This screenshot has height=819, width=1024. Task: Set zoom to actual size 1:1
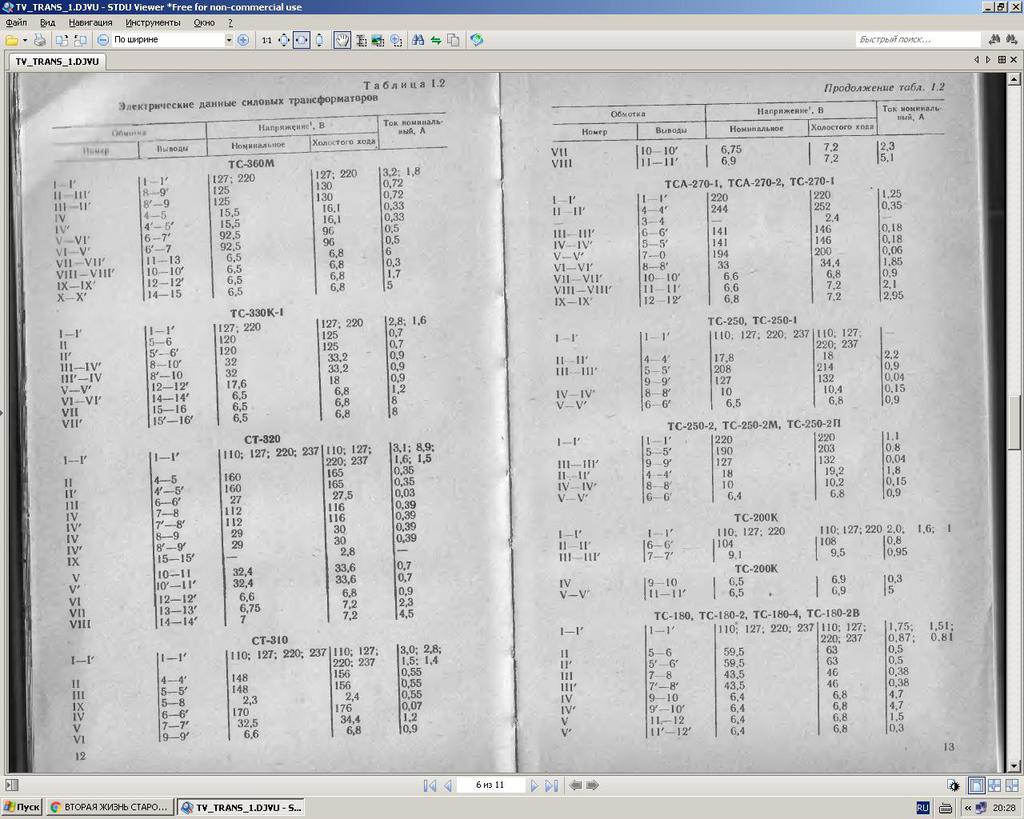266,40
